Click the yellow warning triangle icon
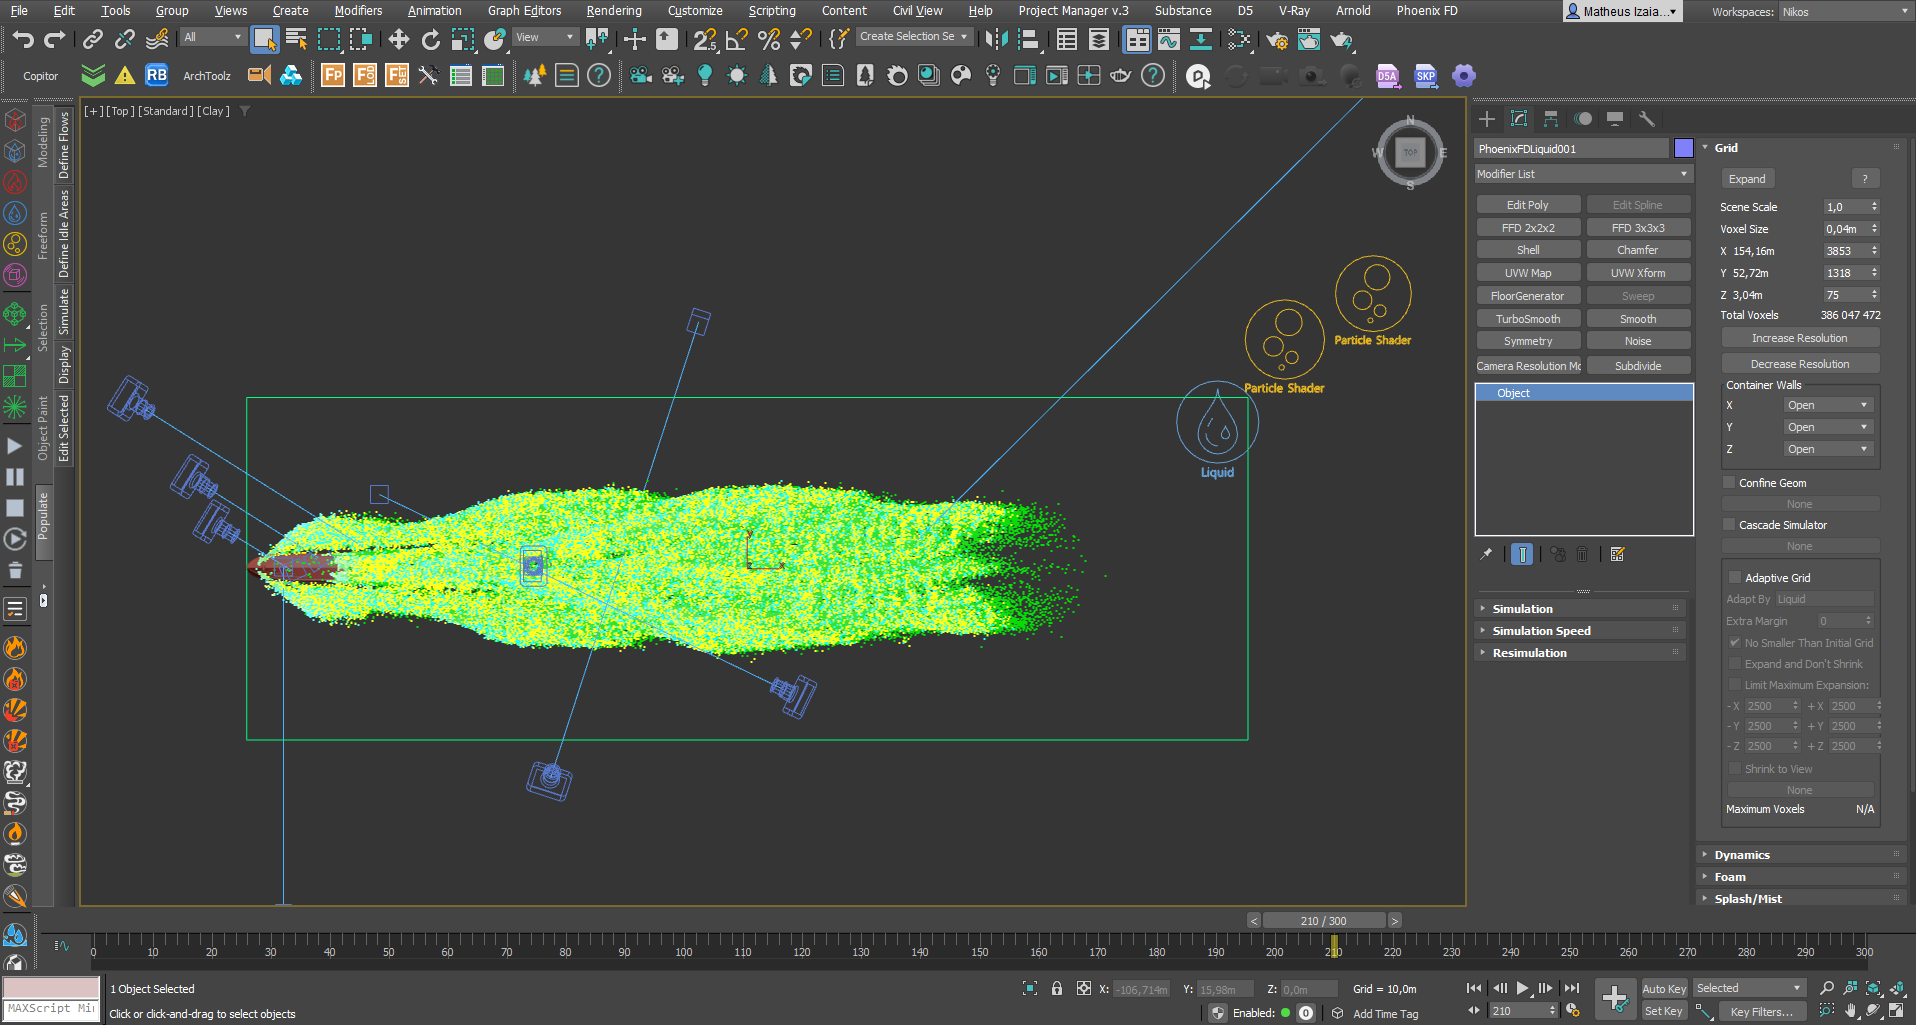 pyautogui.click(x=125, y=75)
